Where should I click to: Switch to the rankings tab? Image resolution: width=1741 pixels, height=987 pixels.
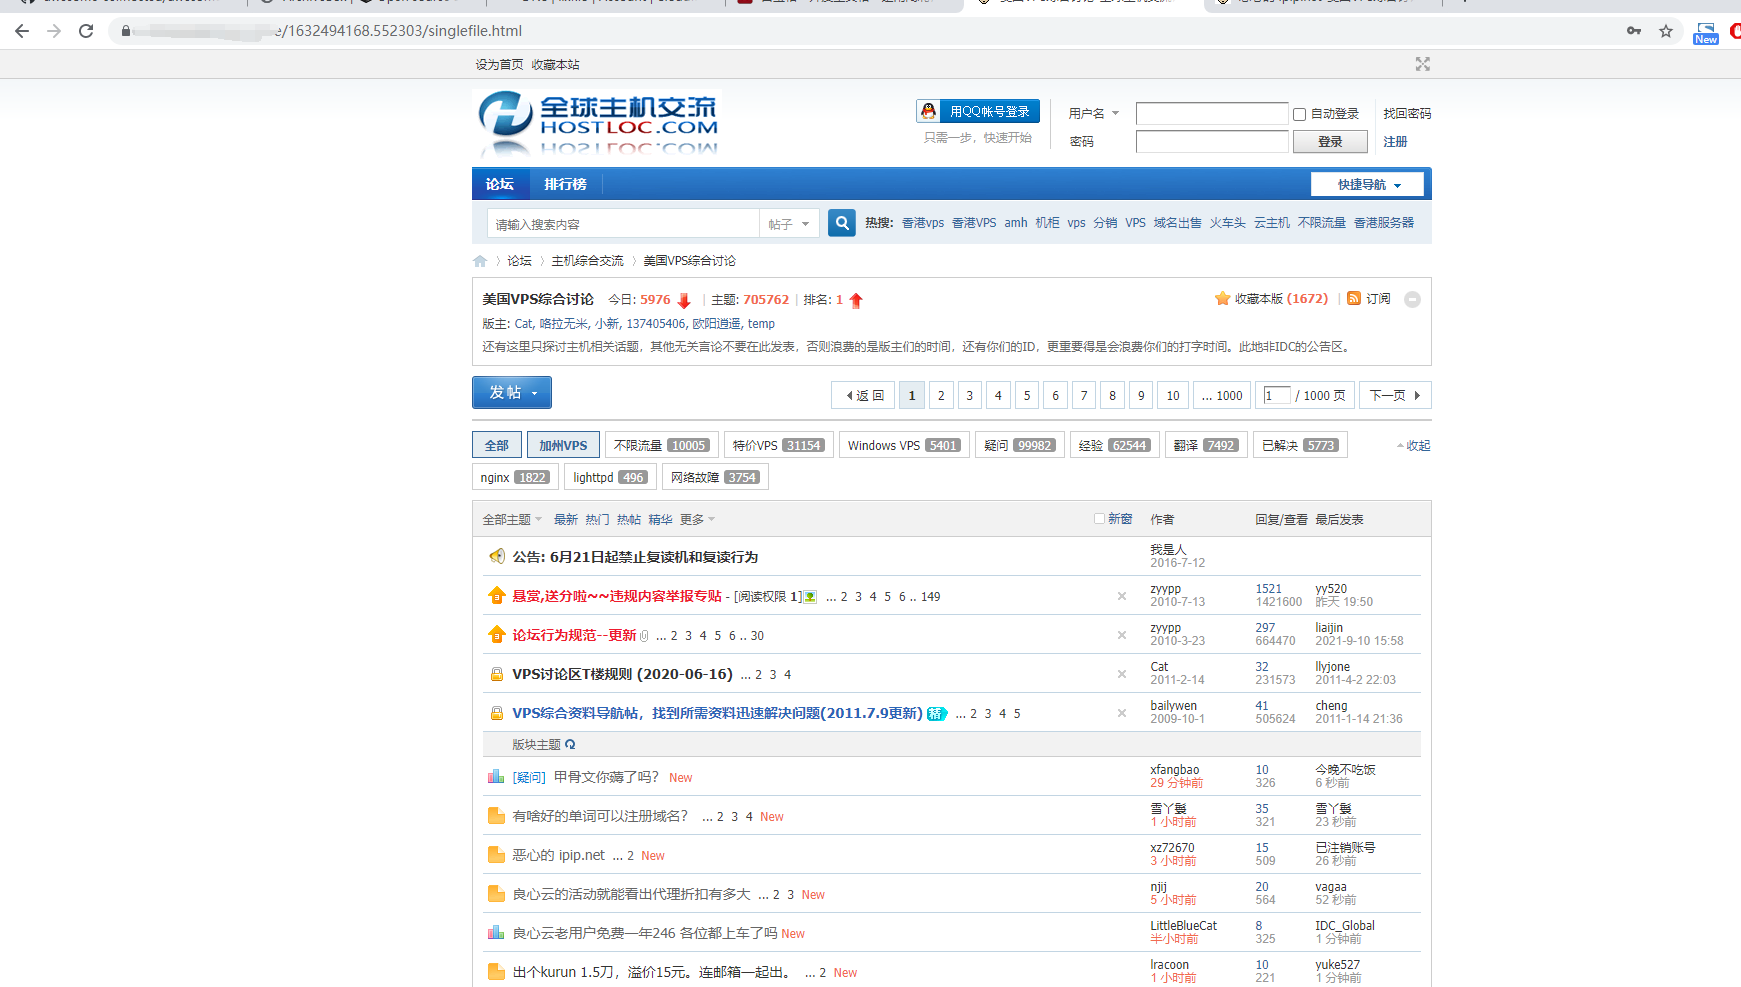pos(565,185)
